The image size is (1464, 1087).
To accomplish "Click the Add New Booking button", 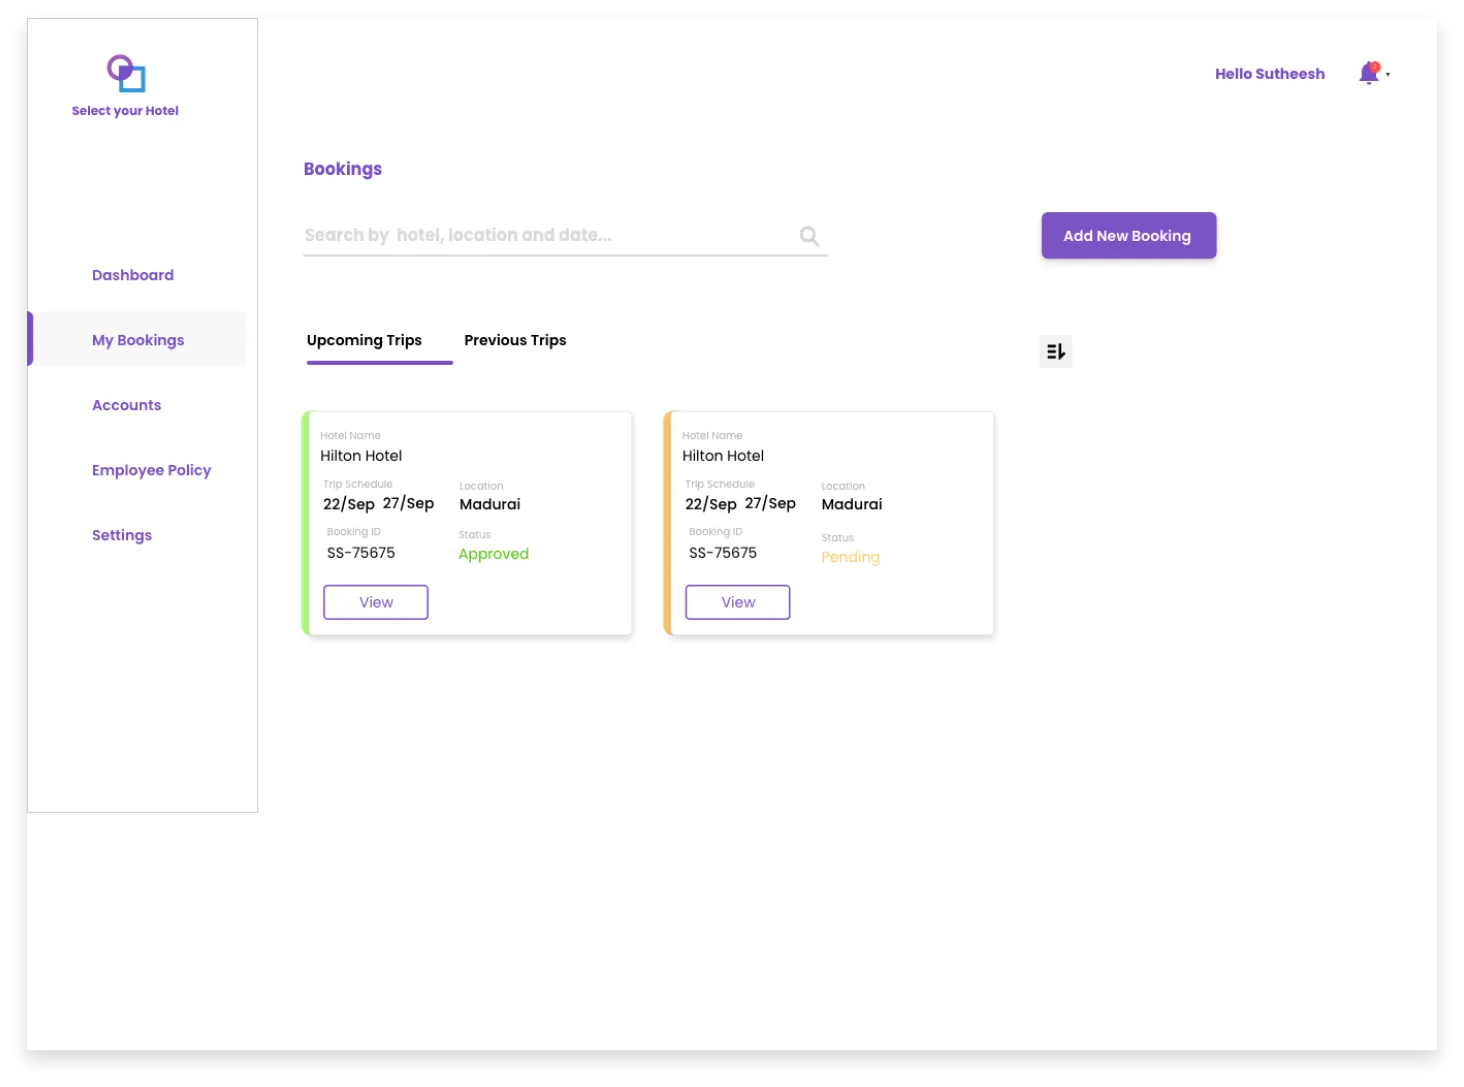I will coord(1128,236).
